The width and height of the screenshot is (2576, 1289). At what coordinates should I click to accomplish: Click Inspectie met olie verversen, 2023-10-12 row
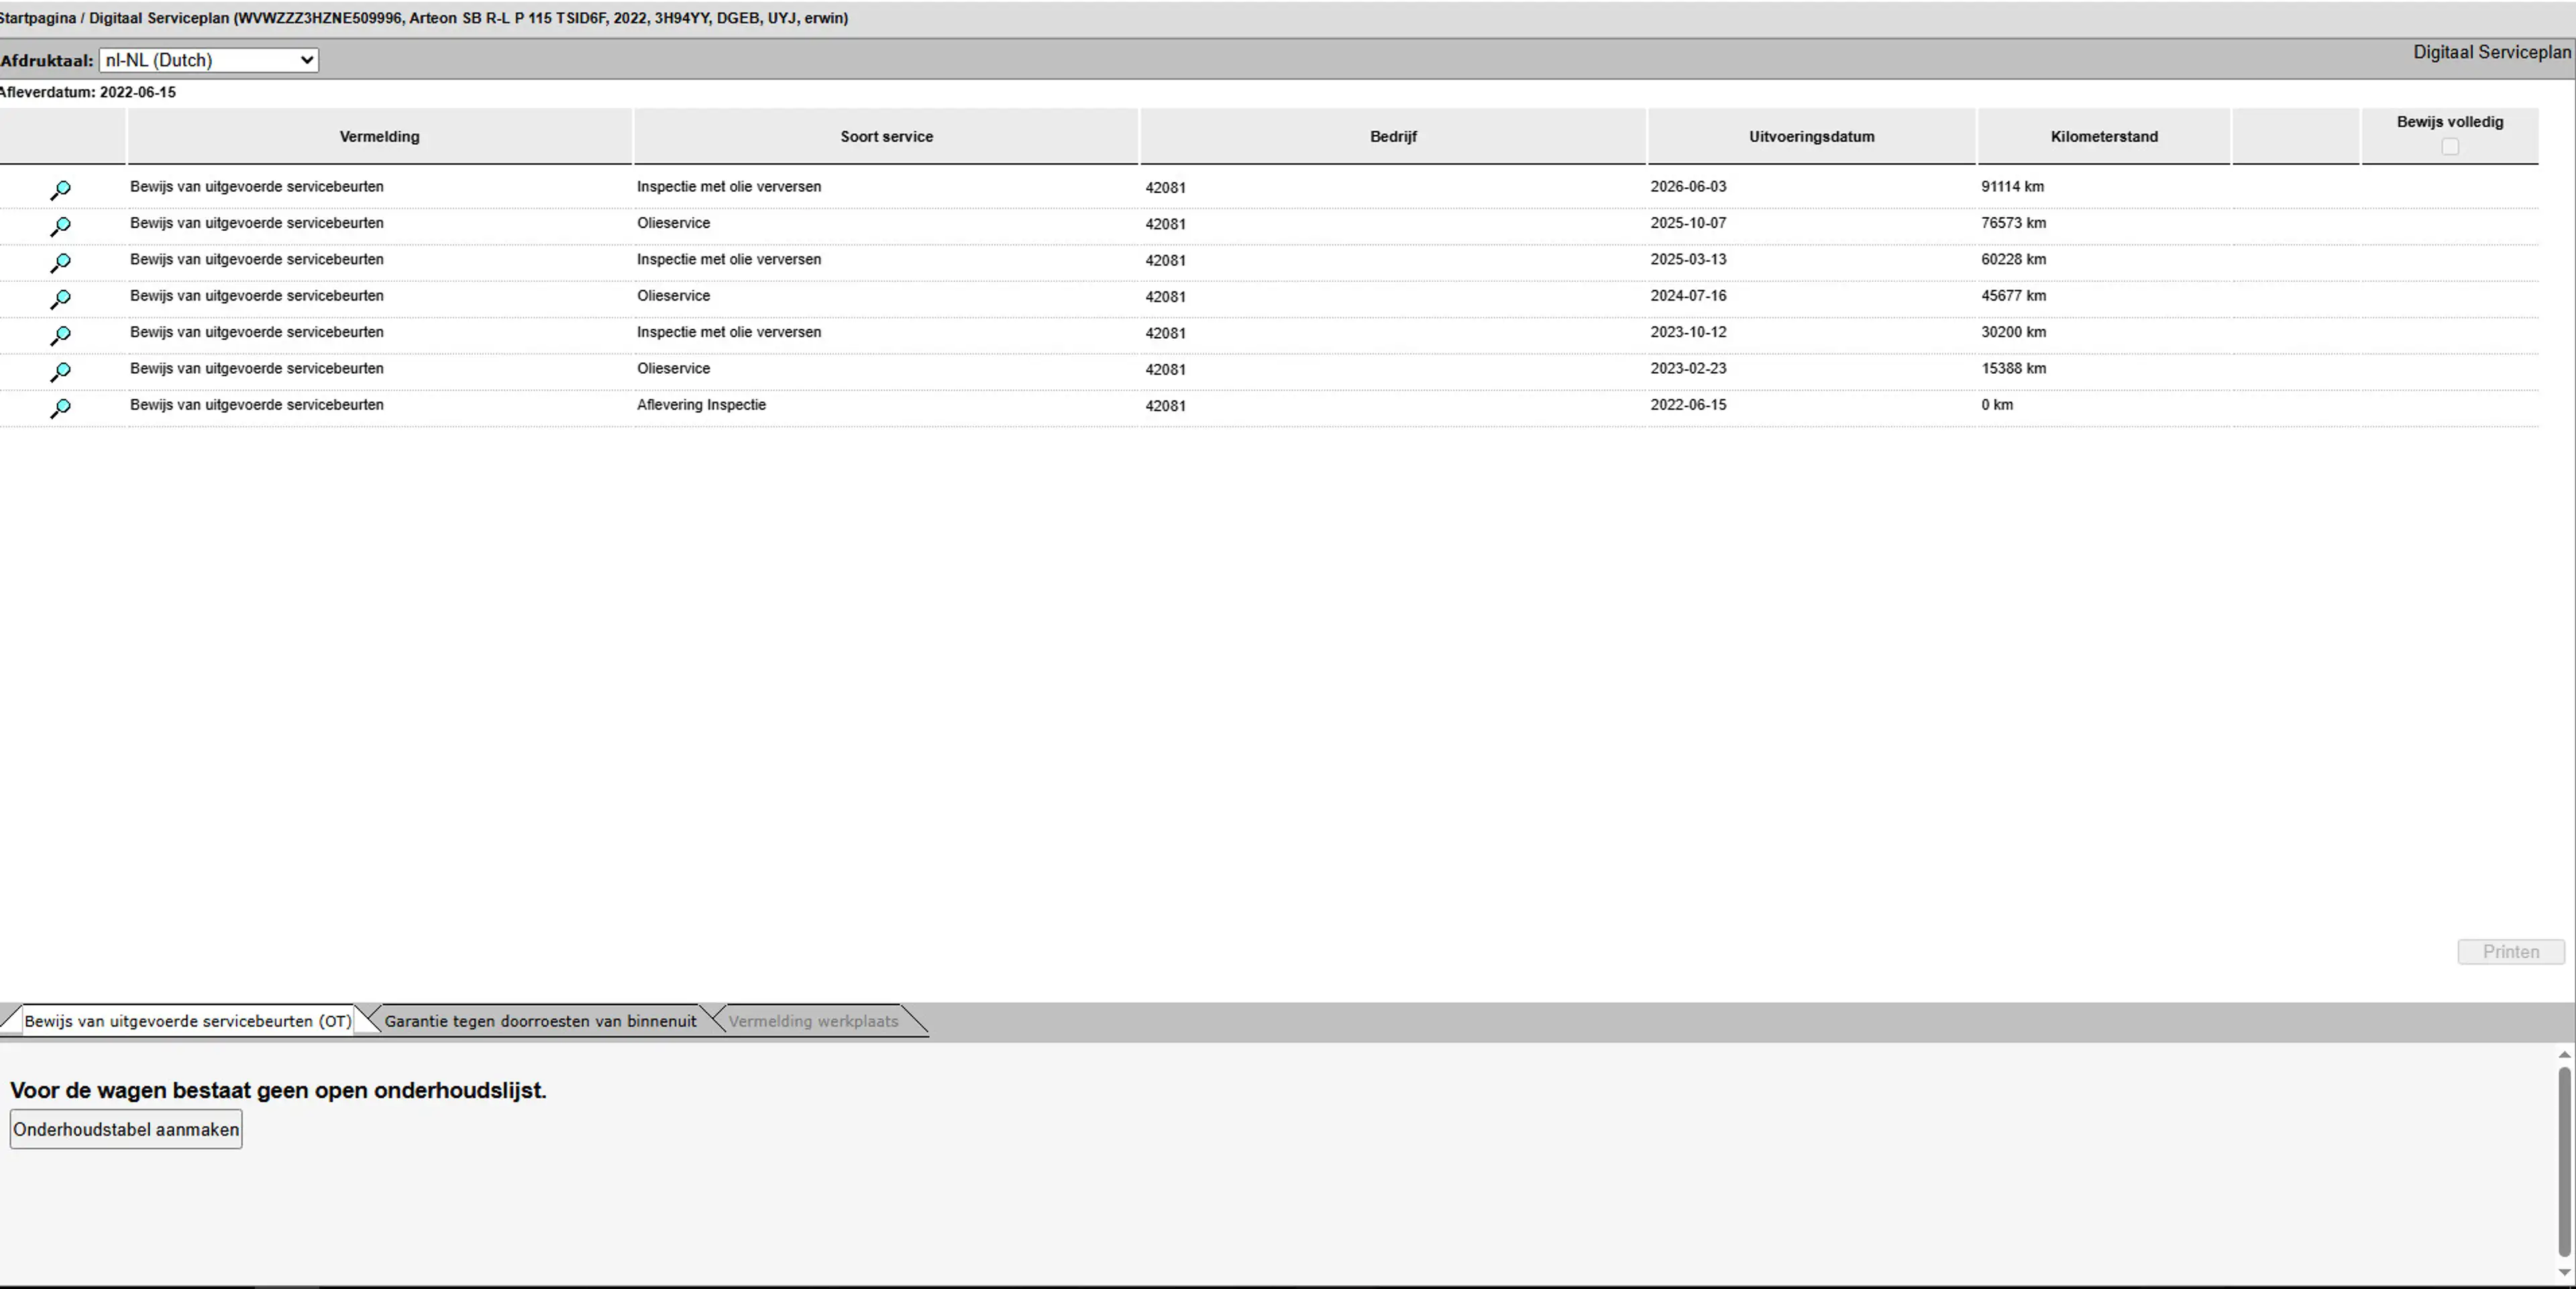pos(729,332)
